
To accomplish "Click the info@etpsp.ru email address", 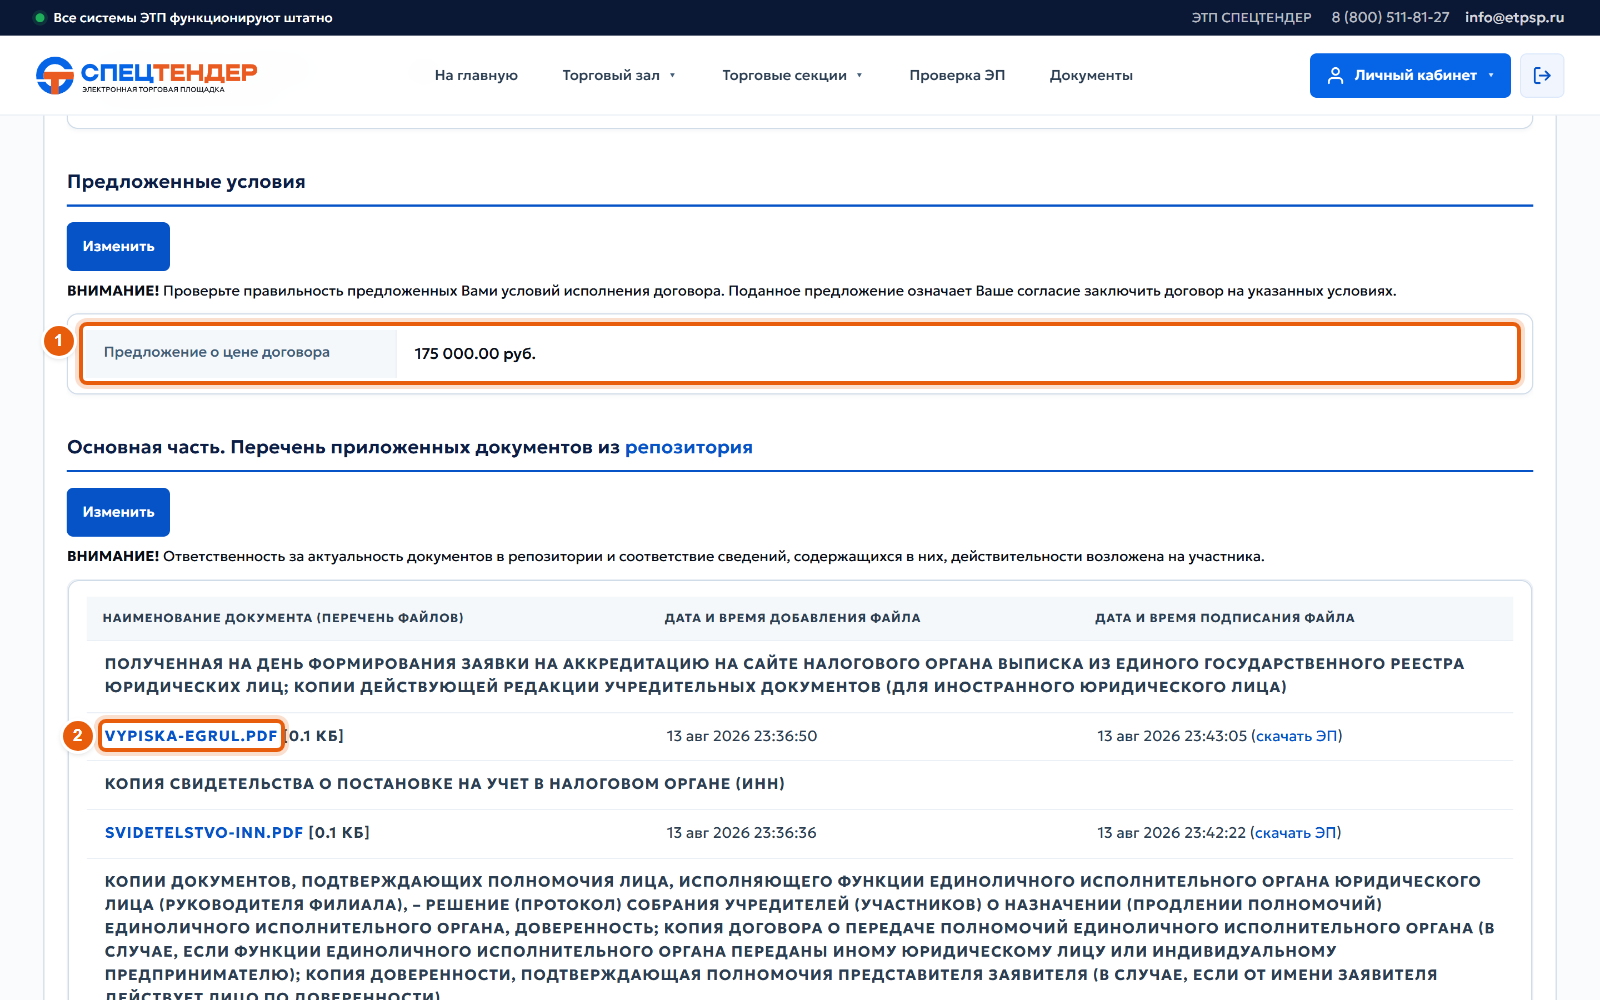I will click(x=1514, y=18).
